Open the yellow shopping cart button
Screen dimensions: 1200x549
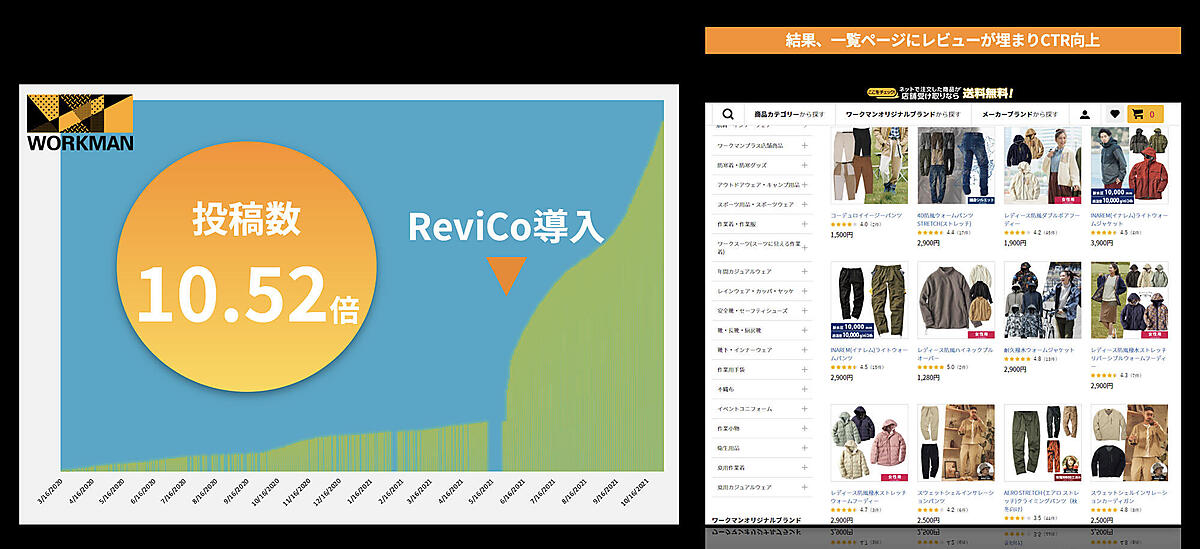1145,114
